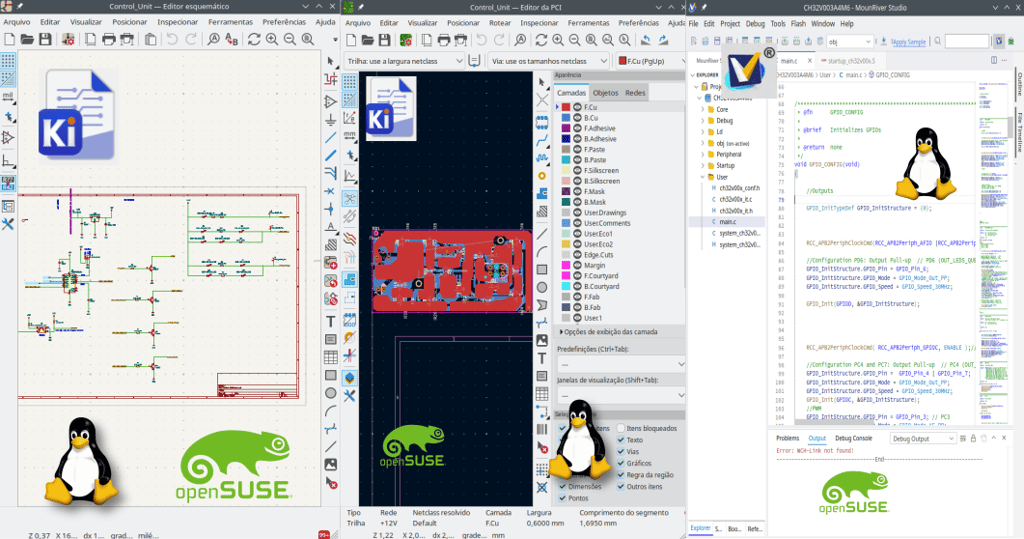This screenshot has width=1024, height=539.
Task: Open find and replace in schematic editor
Action: point(231,39)
